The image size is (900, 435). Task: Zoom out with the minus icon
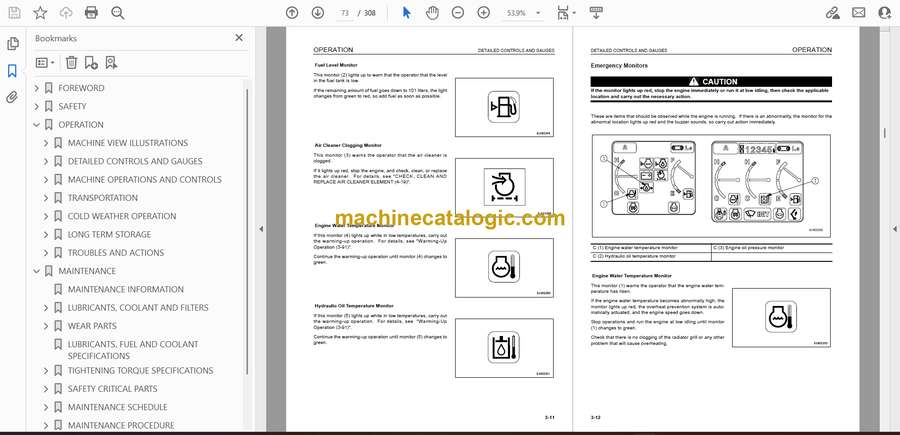point(457,13)
